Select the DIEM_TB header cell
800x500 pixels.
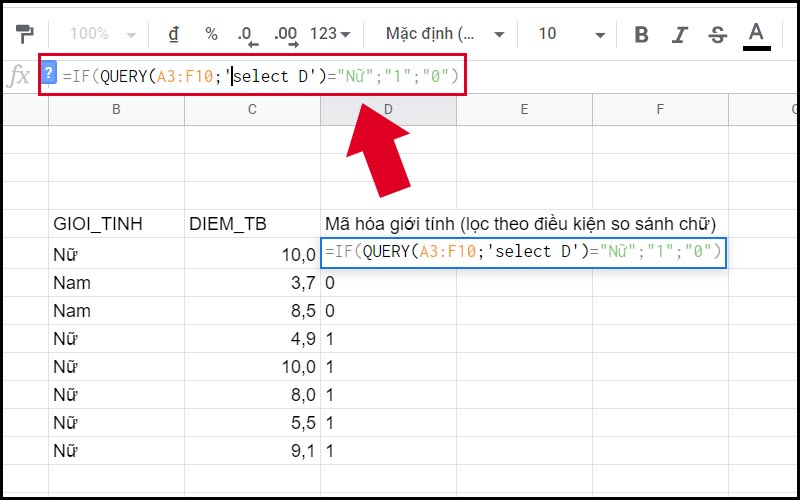click(x=252, y=224)
